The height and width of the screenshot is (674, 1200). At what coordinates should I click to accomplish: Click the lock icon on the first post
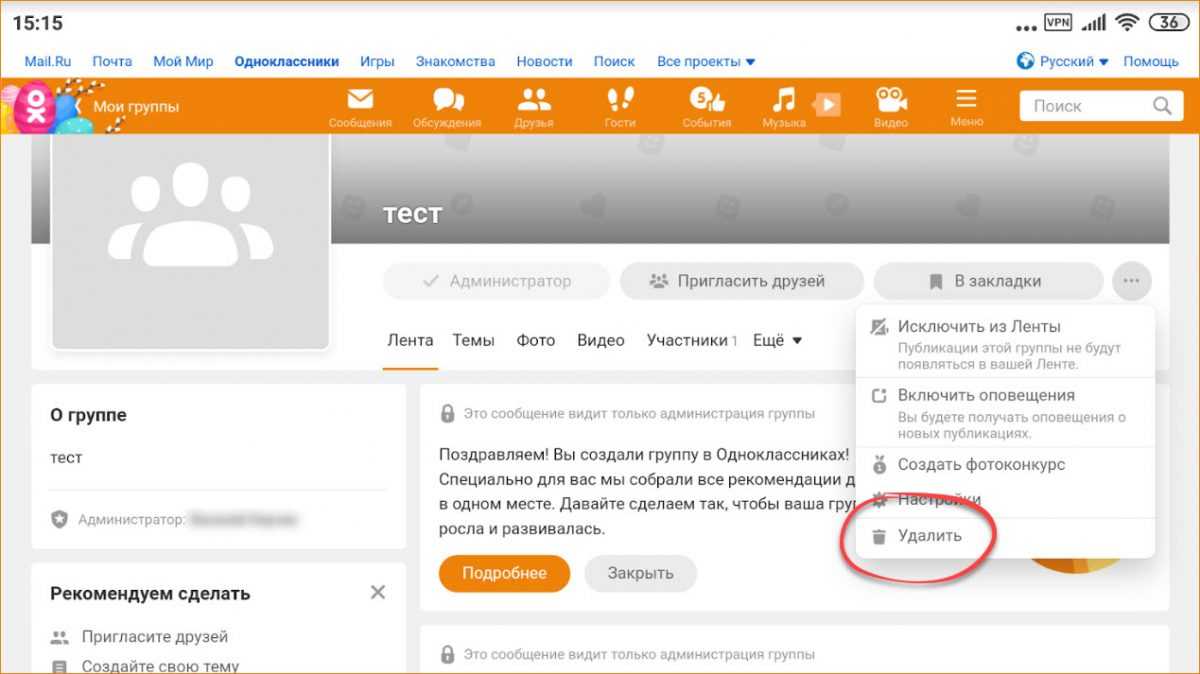[447, 414]
